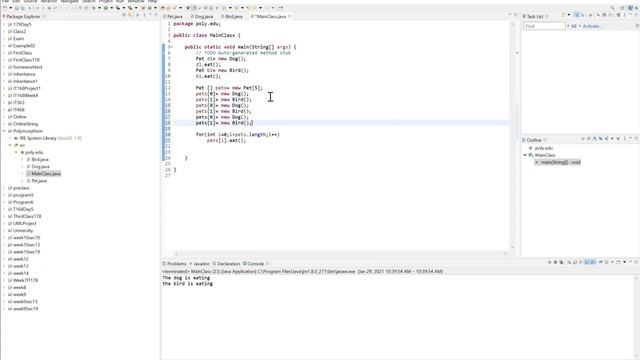
Task: Toggle Link with Editor in Package Explorer
Action: [130, 15]
